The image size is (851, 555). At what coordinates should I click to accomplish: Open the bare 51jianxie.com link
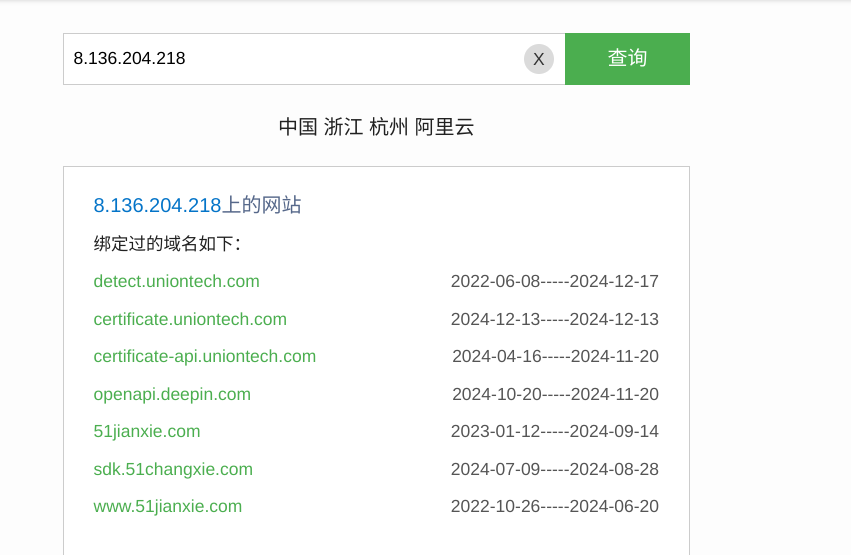(147, 431)
